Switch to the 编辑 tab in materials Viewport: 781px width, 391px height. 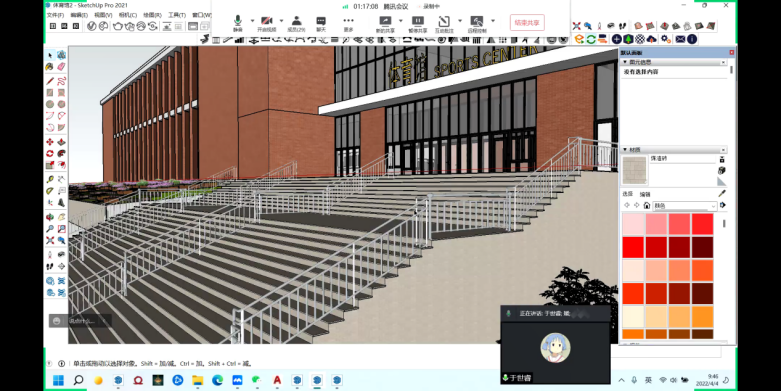645,194
